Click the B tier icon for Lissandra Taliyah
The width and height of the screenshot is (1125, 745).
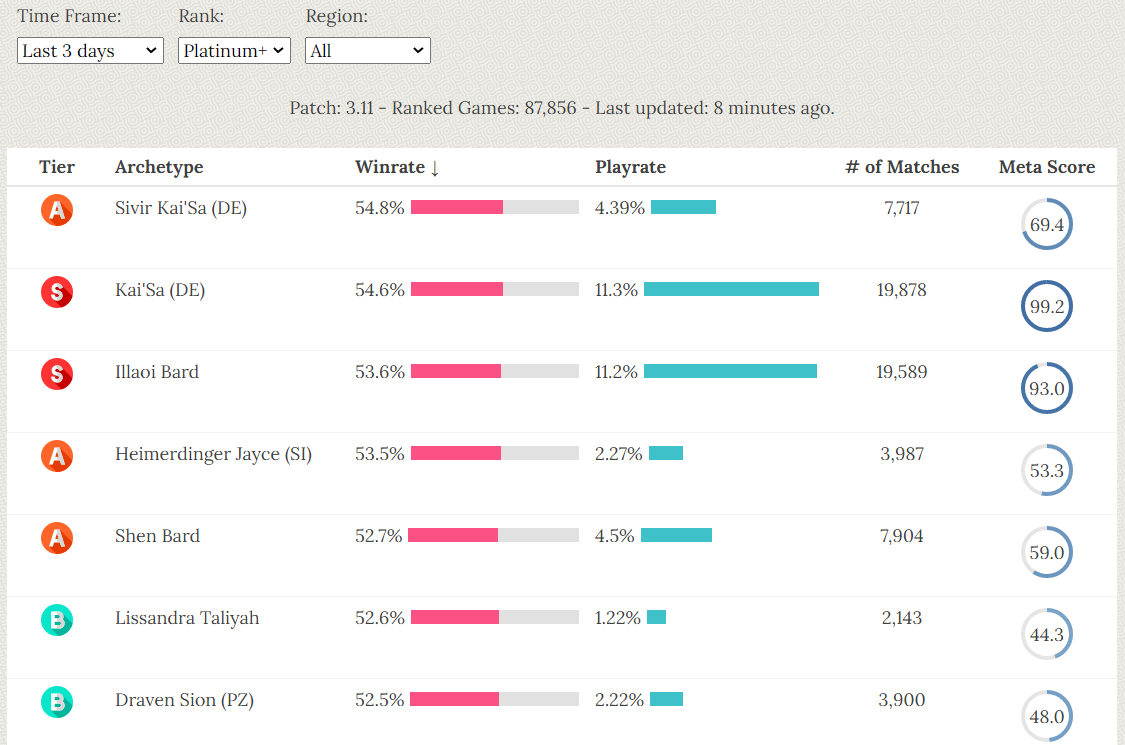point(57,620)
